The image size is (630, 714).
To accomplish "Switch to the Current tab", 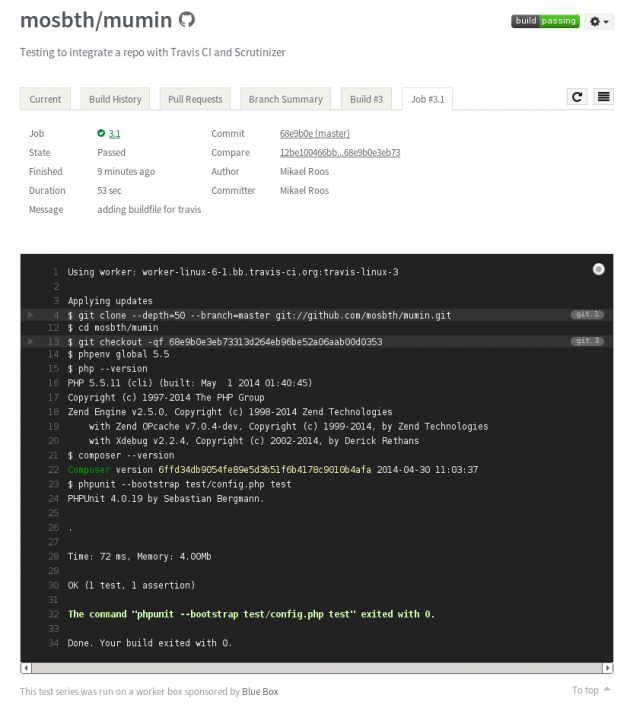I will 45,99.
